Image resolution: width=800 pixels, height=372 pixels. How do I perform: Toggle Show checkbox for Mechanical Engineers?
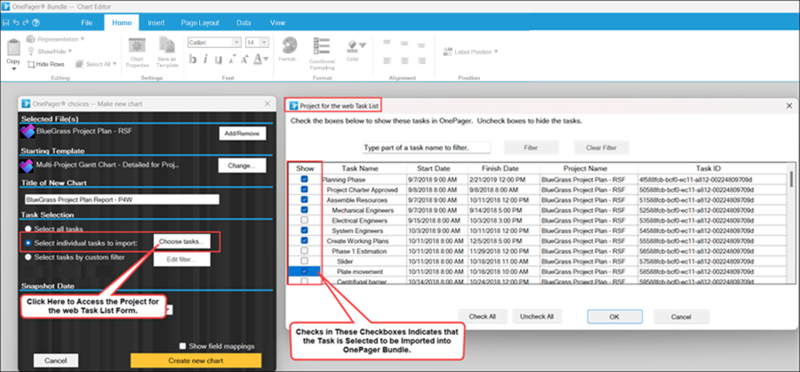pyautogui.click(x=305, y=210)
